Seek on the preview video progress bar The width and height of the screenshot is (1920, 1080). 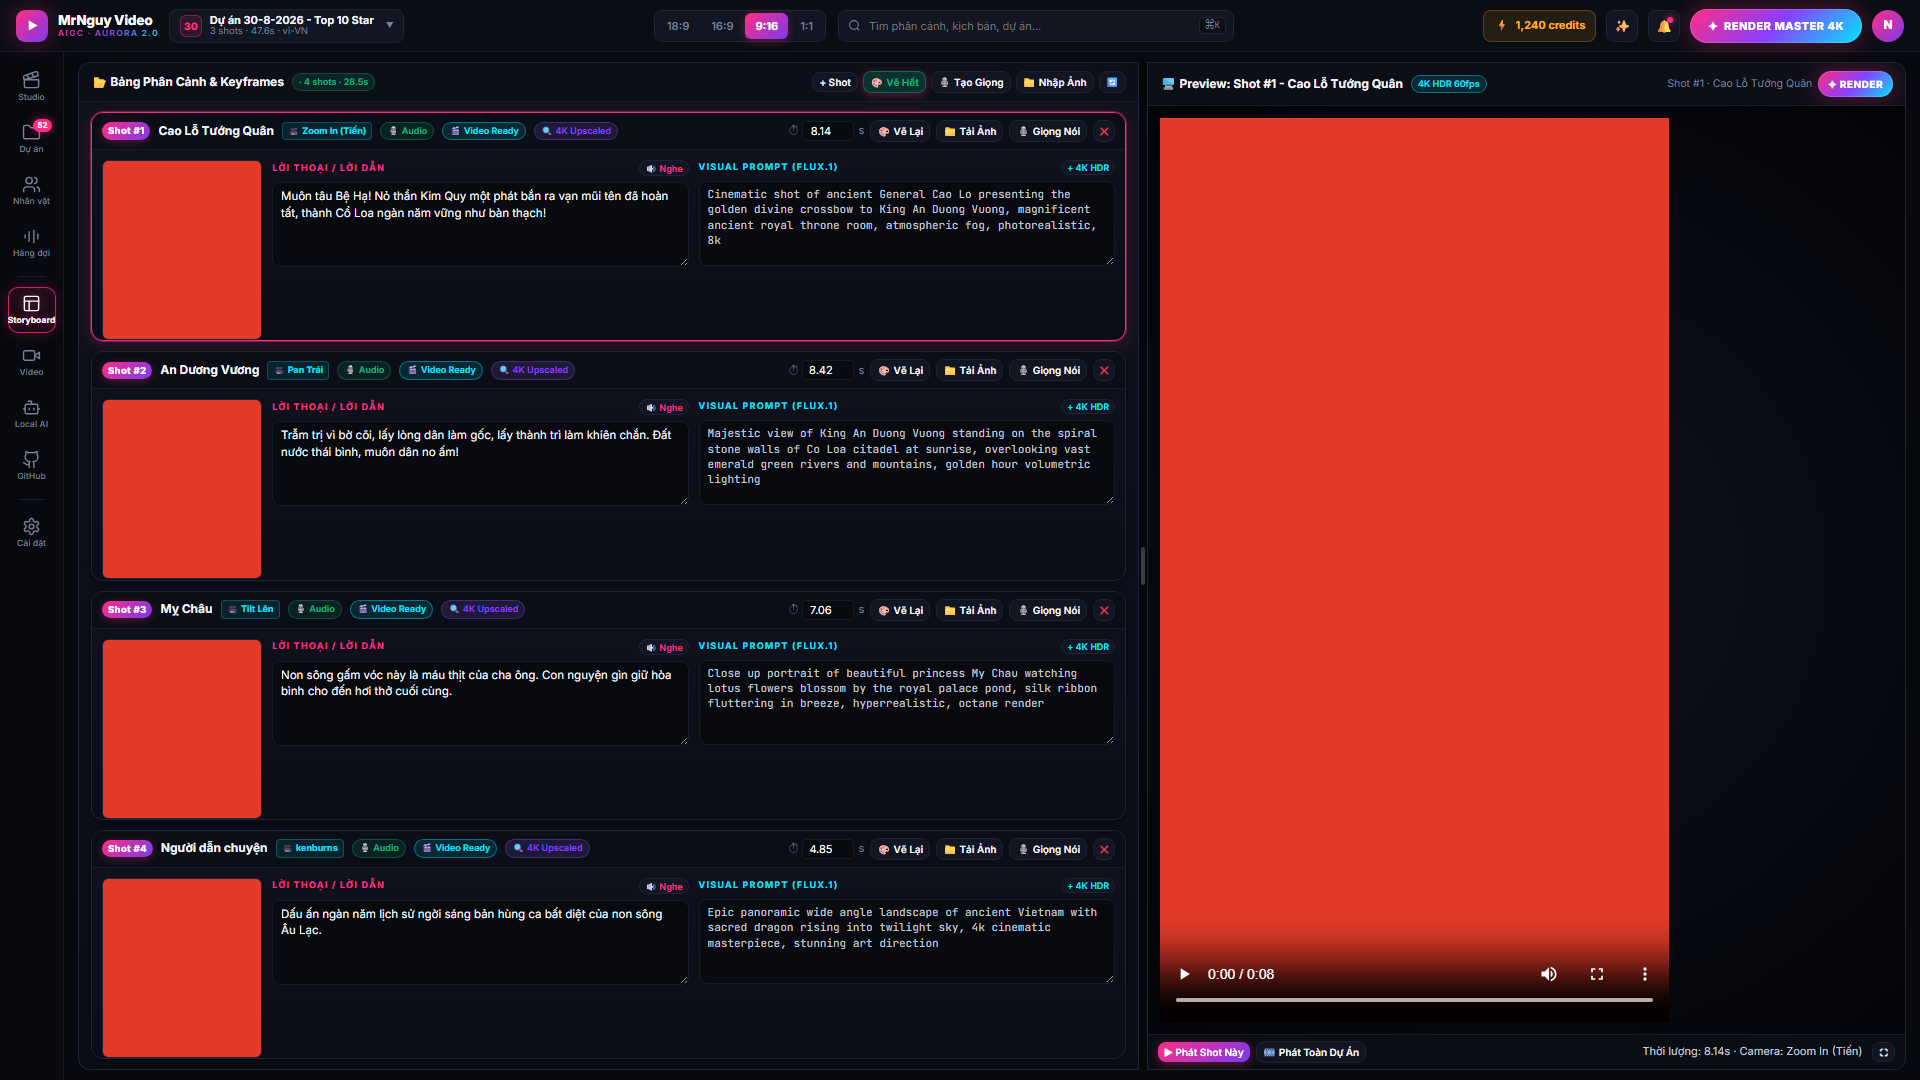coord(1414,999)
